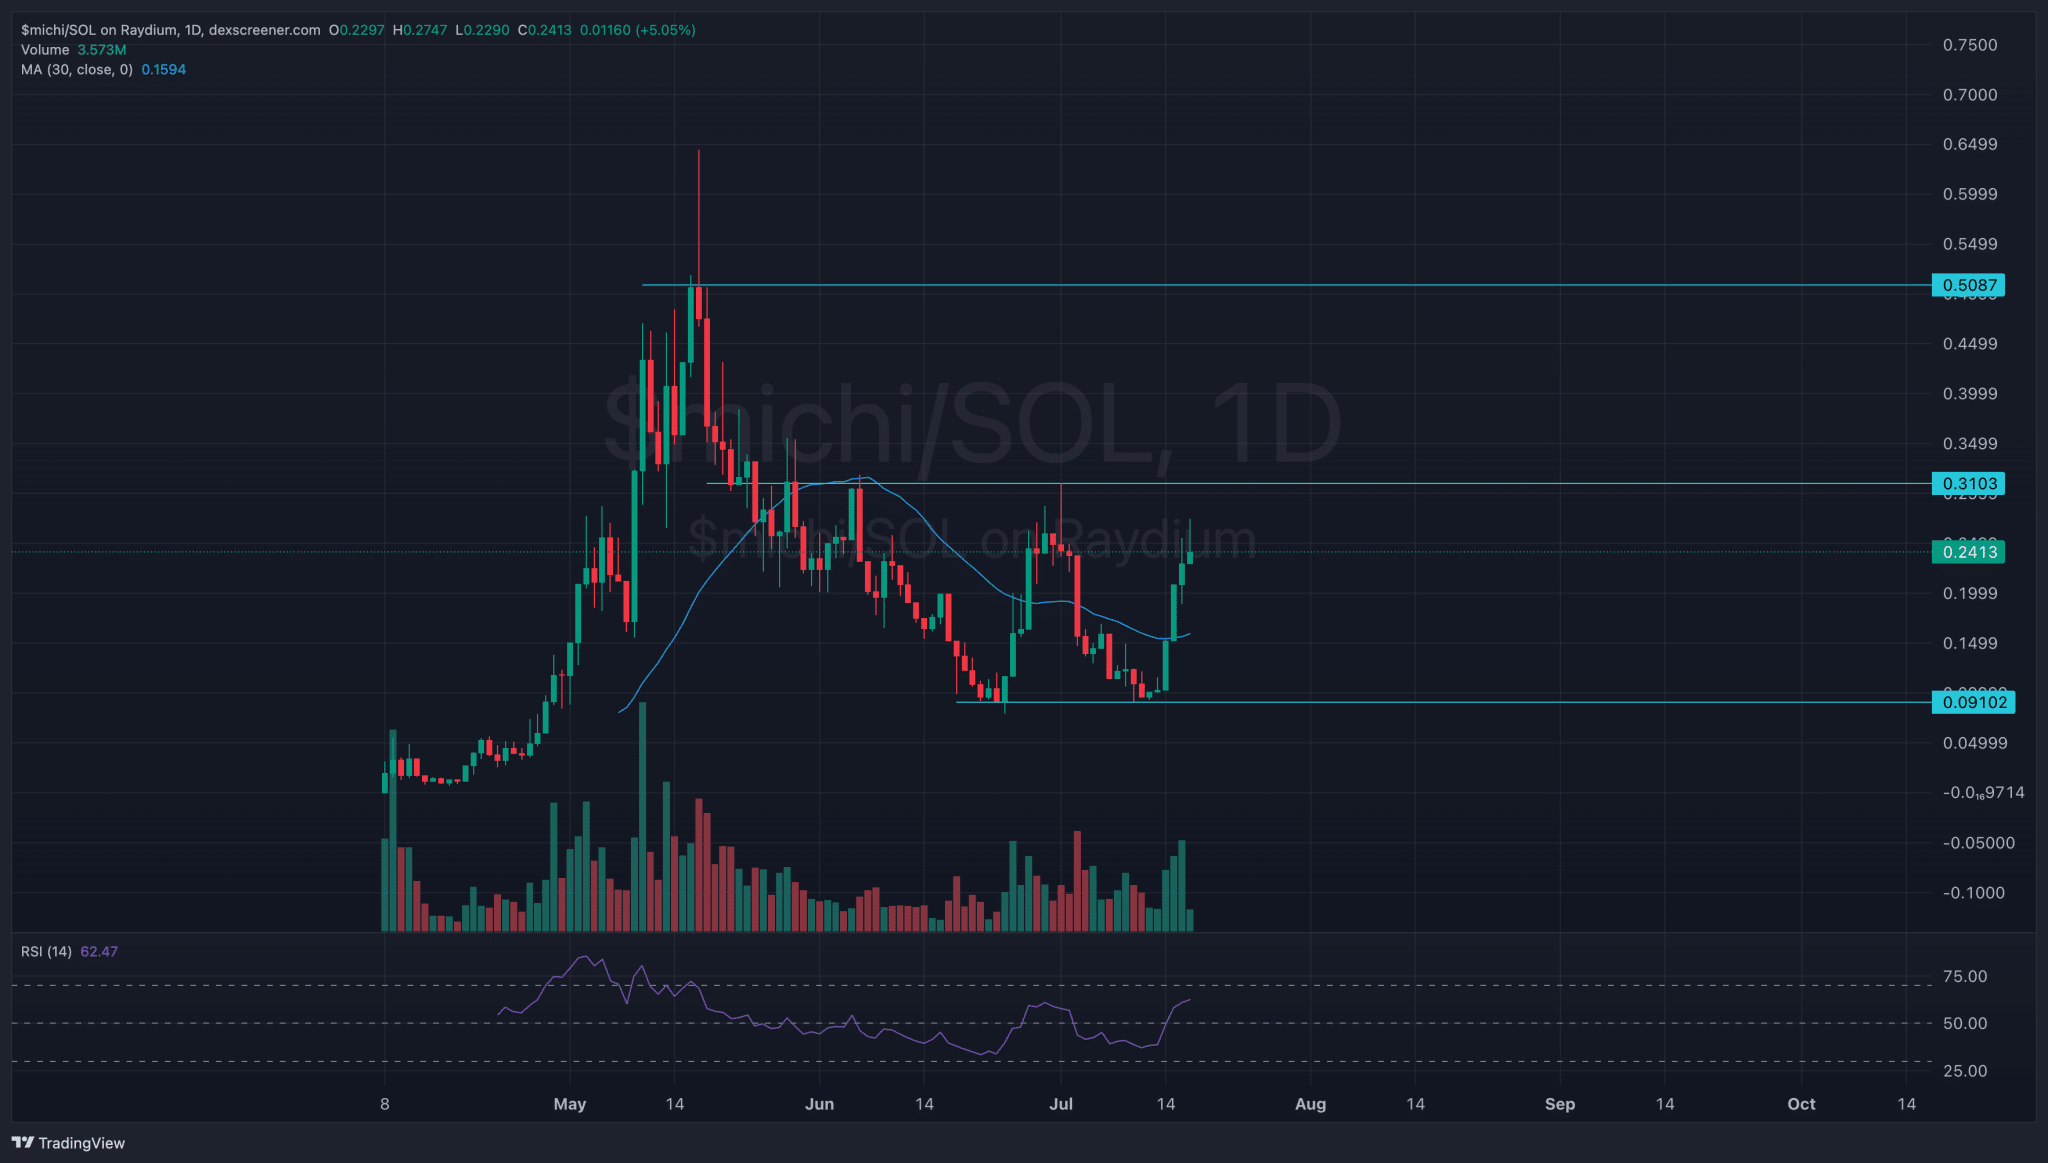Click the Jul label on time axis
Image resolution: width=2048 pixels, height=1163 pixels.
[1061, 1104]
